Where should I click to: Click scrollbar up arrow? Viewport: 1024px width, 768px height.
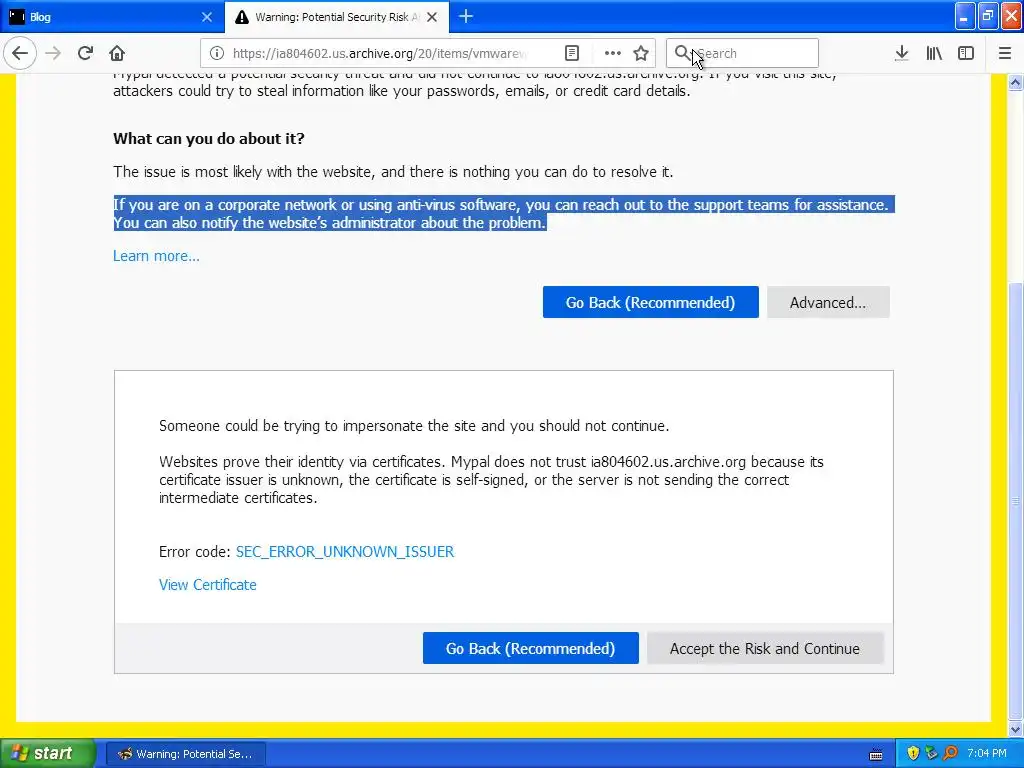[1016, 82]
